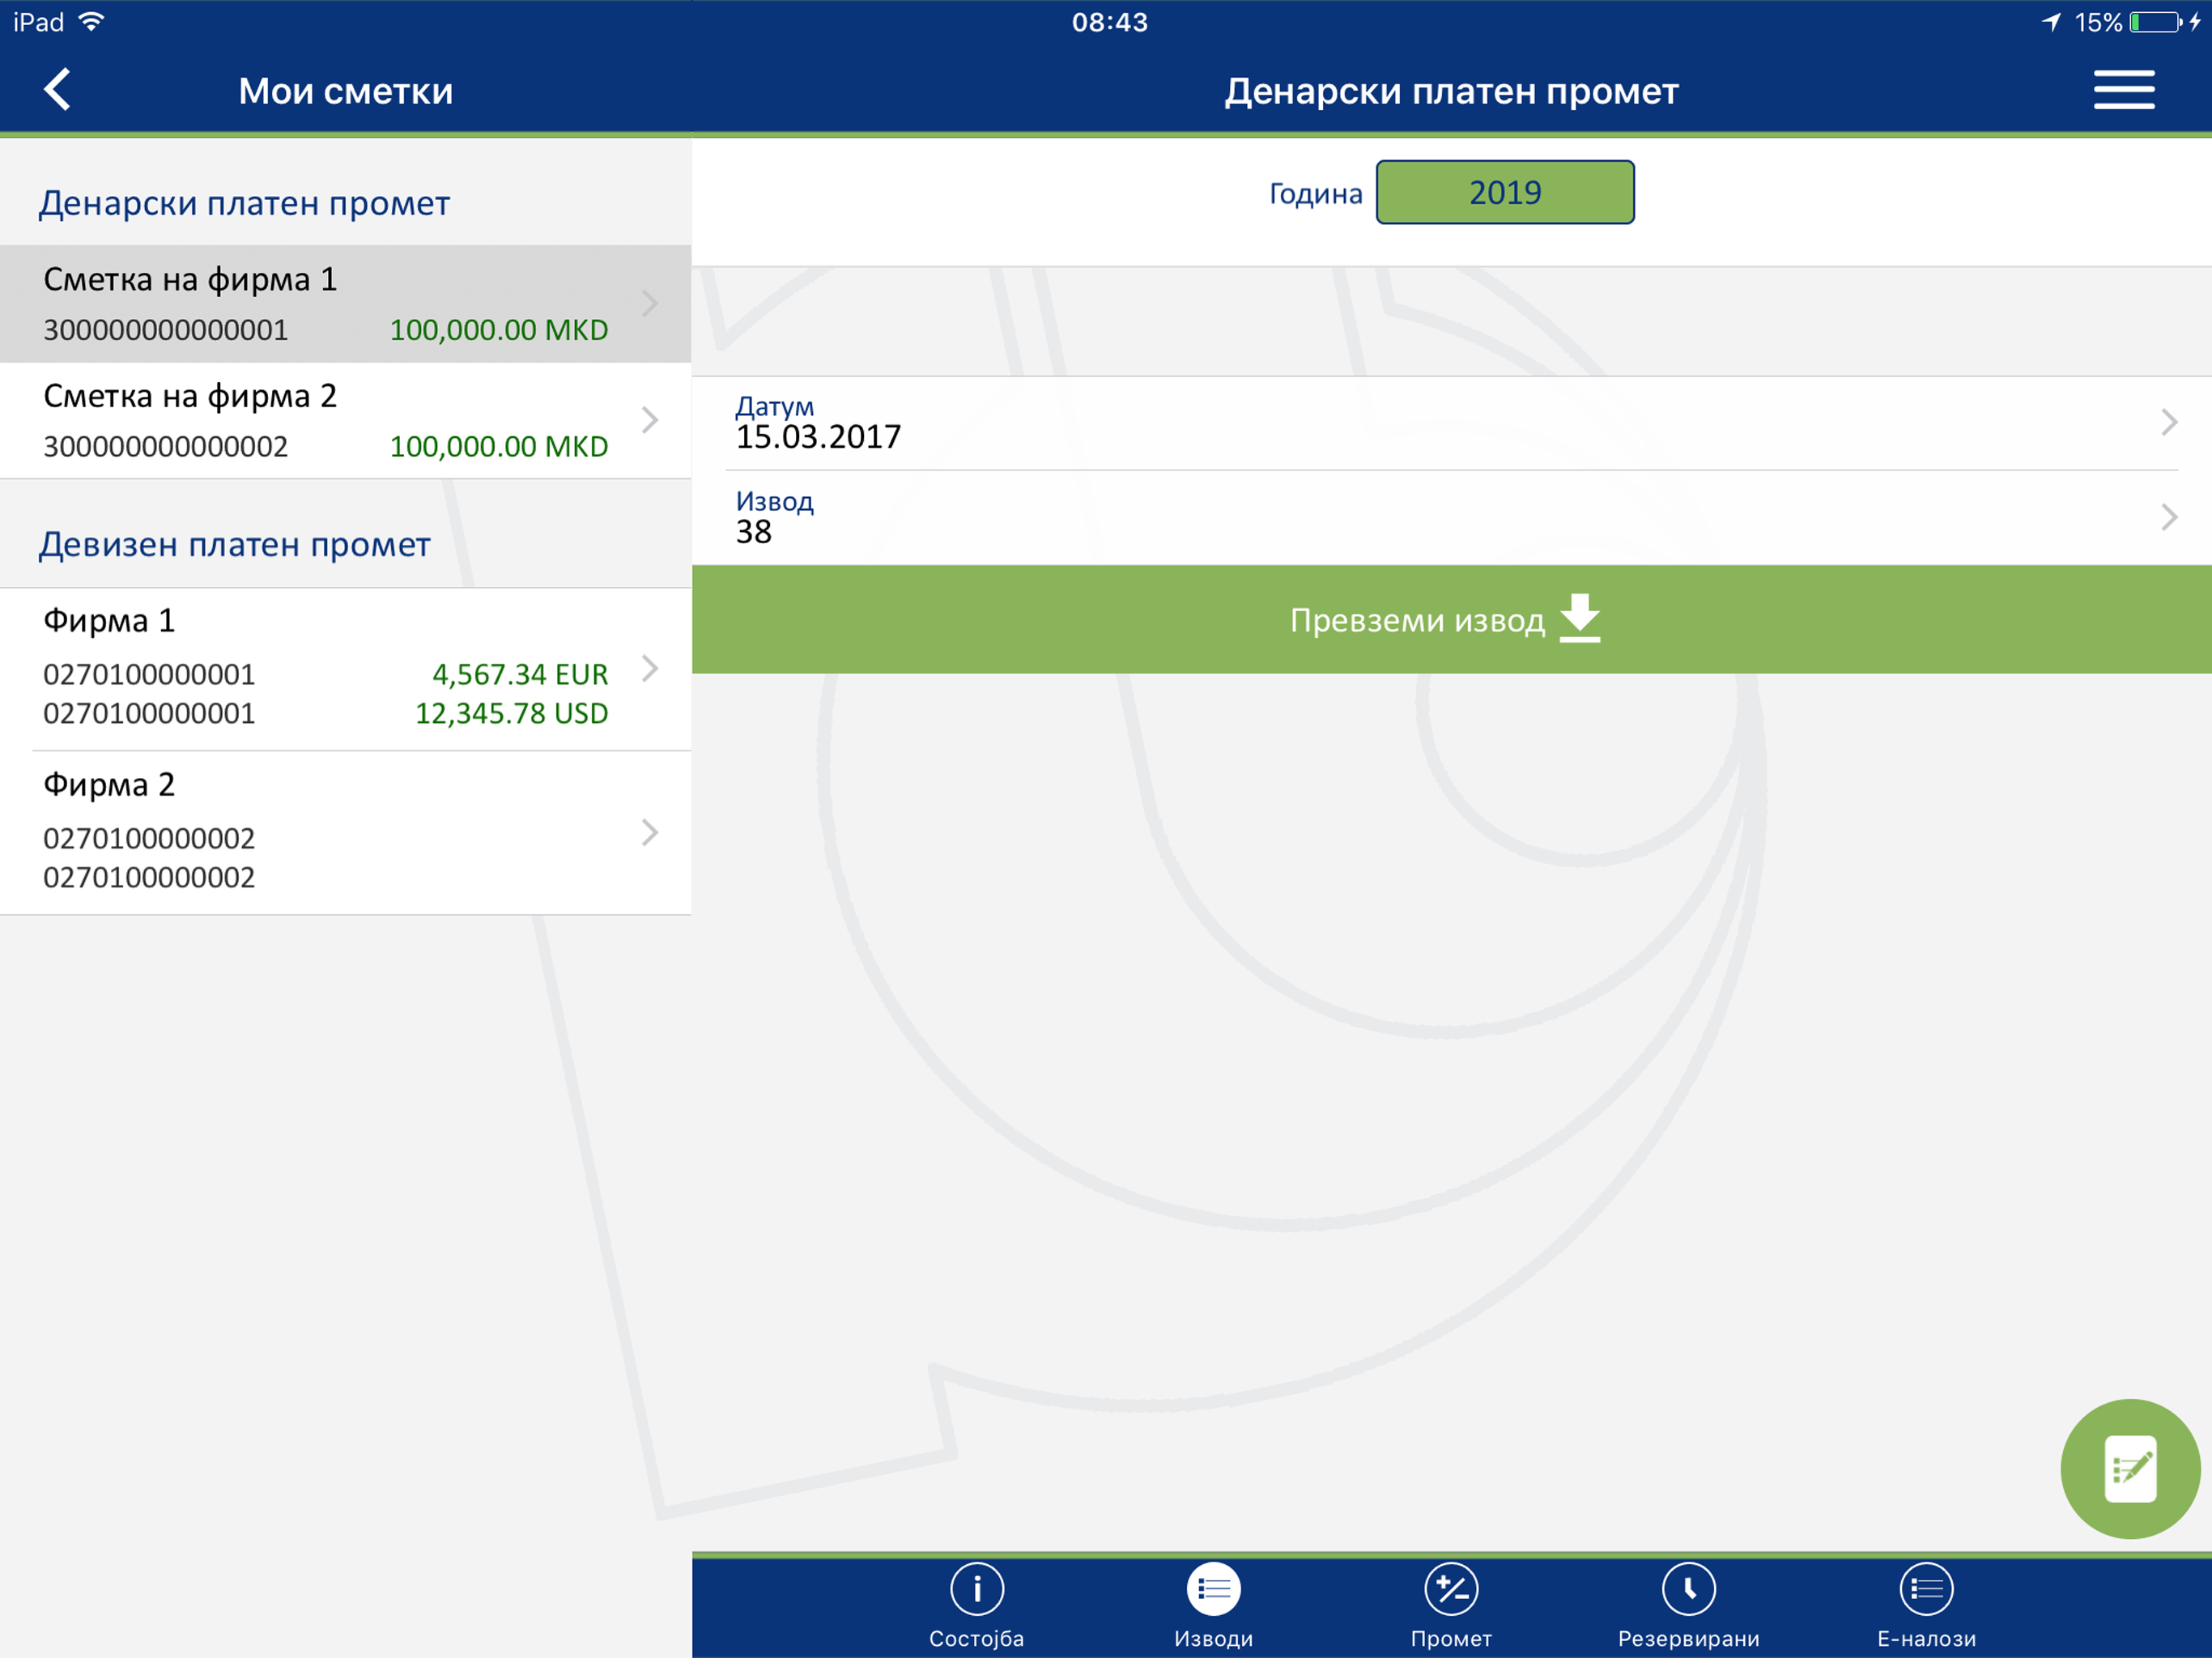The image size is (2212, 1658).
Task: Switch to the Резервирани tab label
Action: click(1688, 1638)
